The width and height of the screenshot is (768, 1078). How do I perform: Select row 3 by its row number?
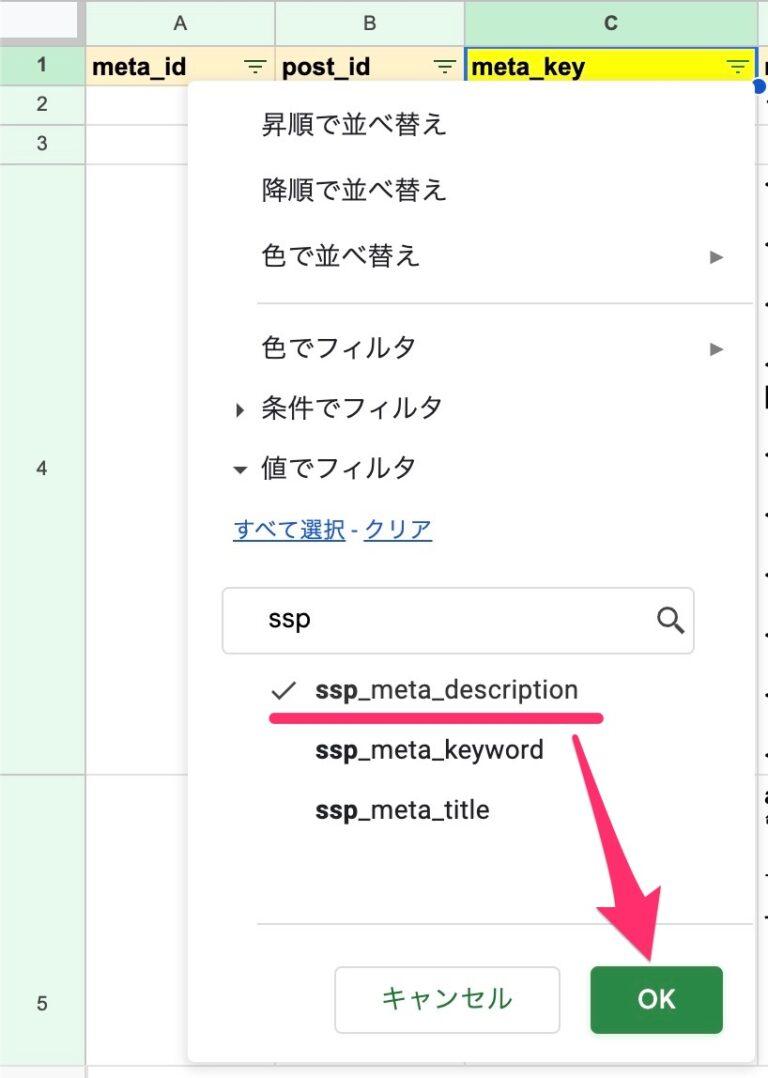point(41,144)
